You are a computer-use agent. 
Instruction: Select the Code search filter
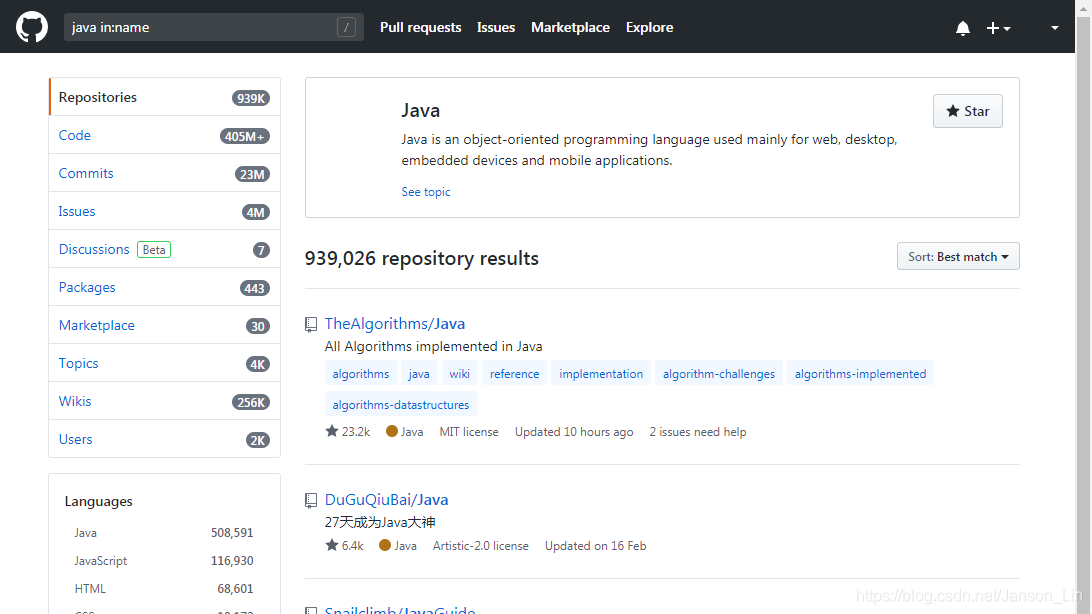click(x=164, y=135)
